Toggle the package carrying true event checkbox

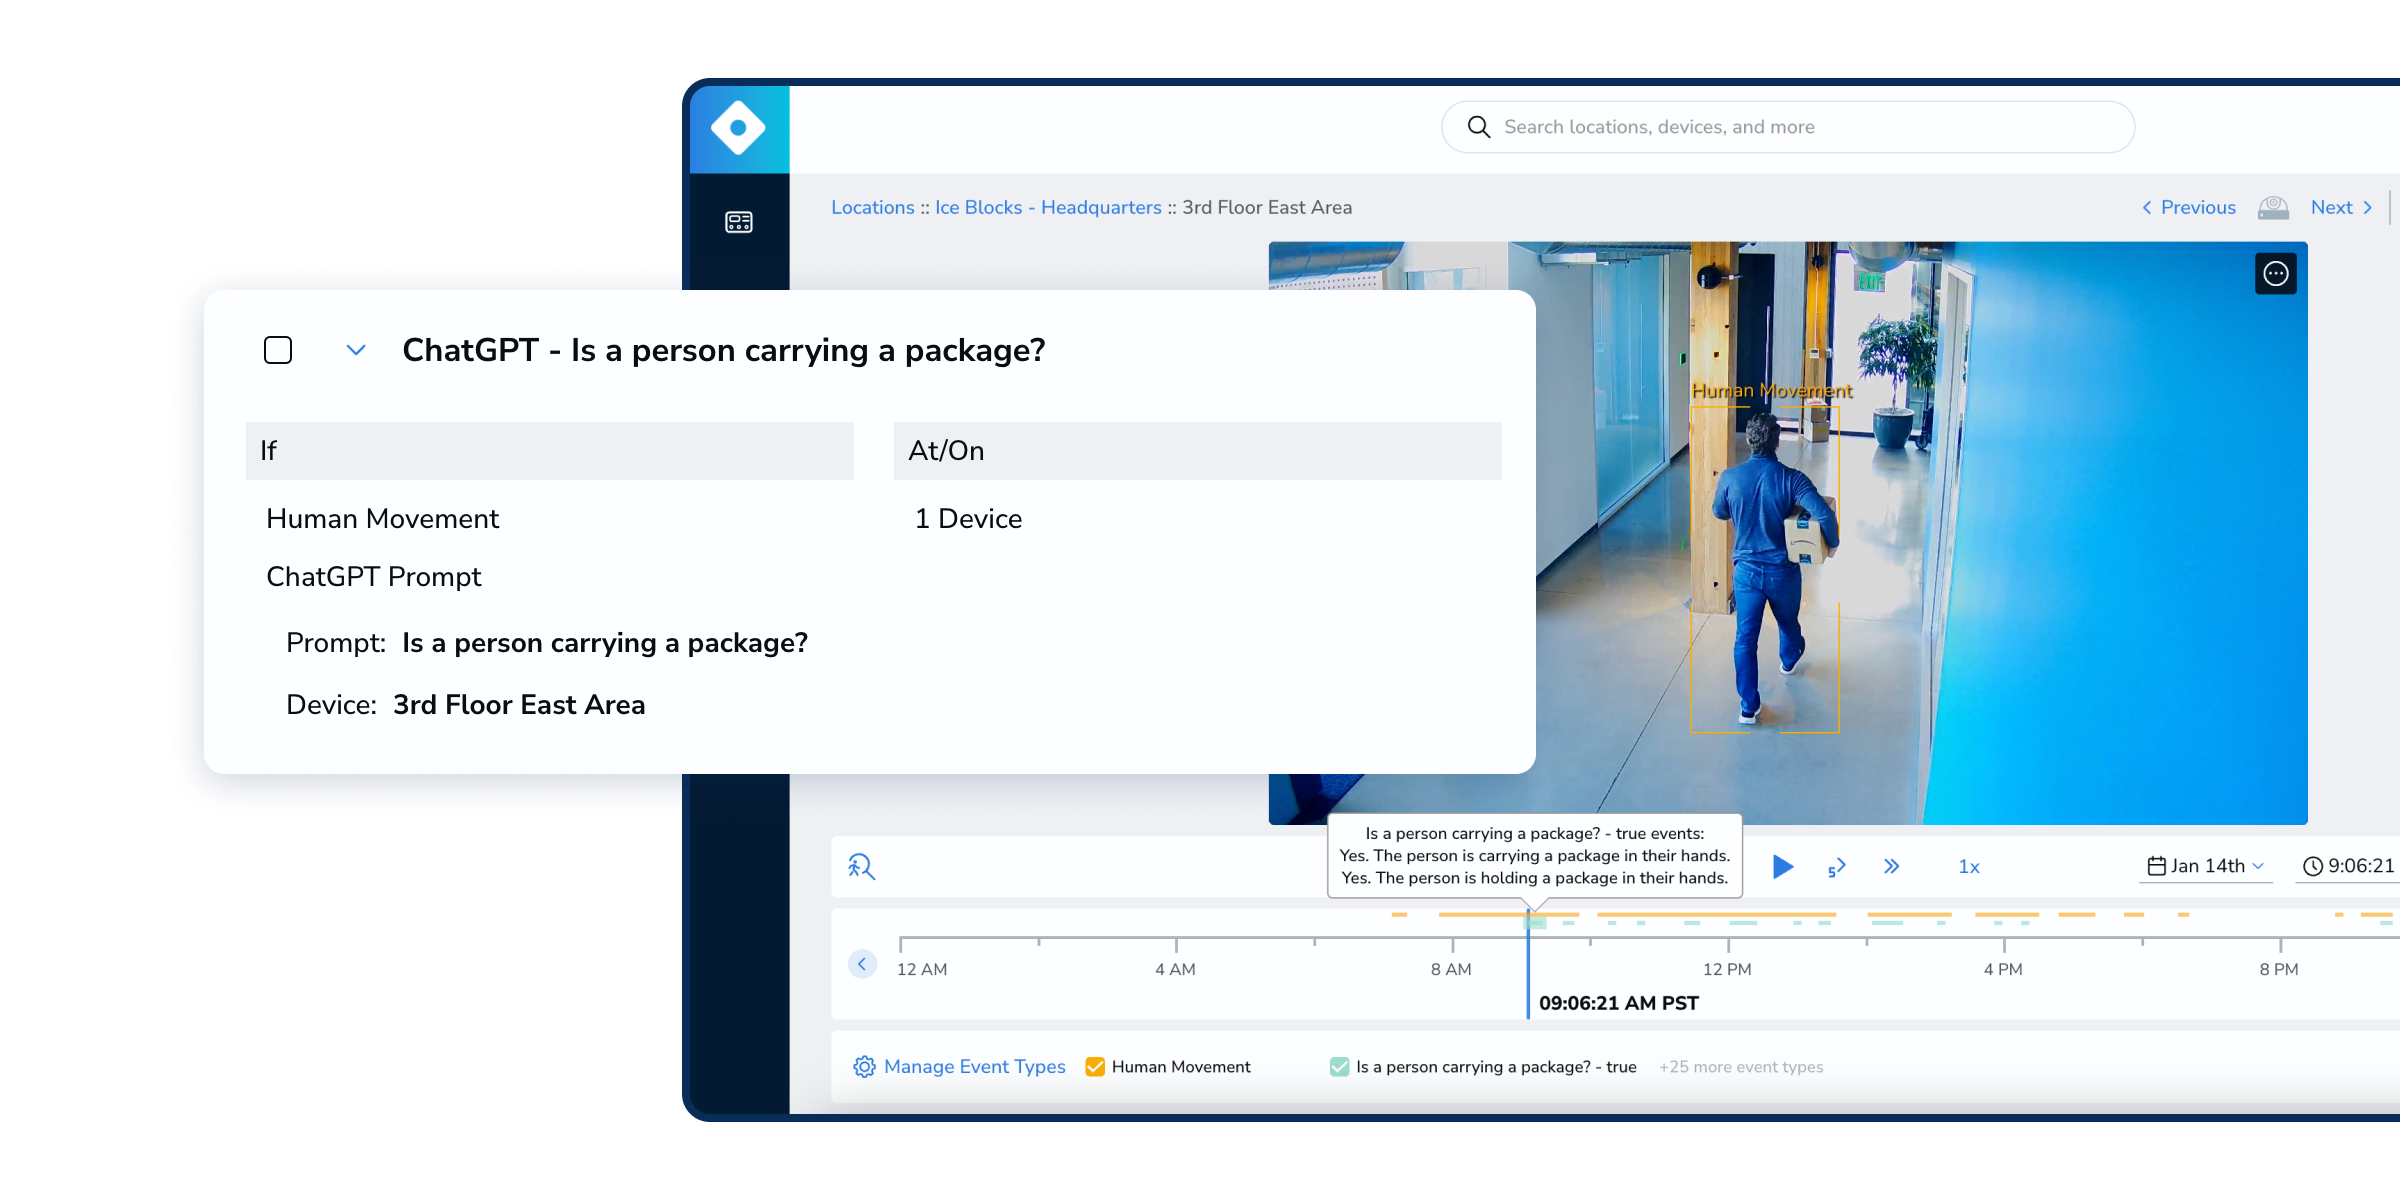click(1339, 1067)
